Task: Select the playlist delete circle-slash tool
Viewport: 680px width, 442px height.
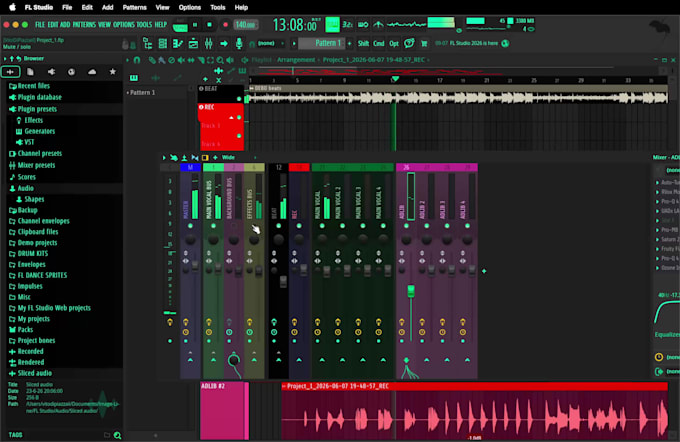Action: (172, 60)
